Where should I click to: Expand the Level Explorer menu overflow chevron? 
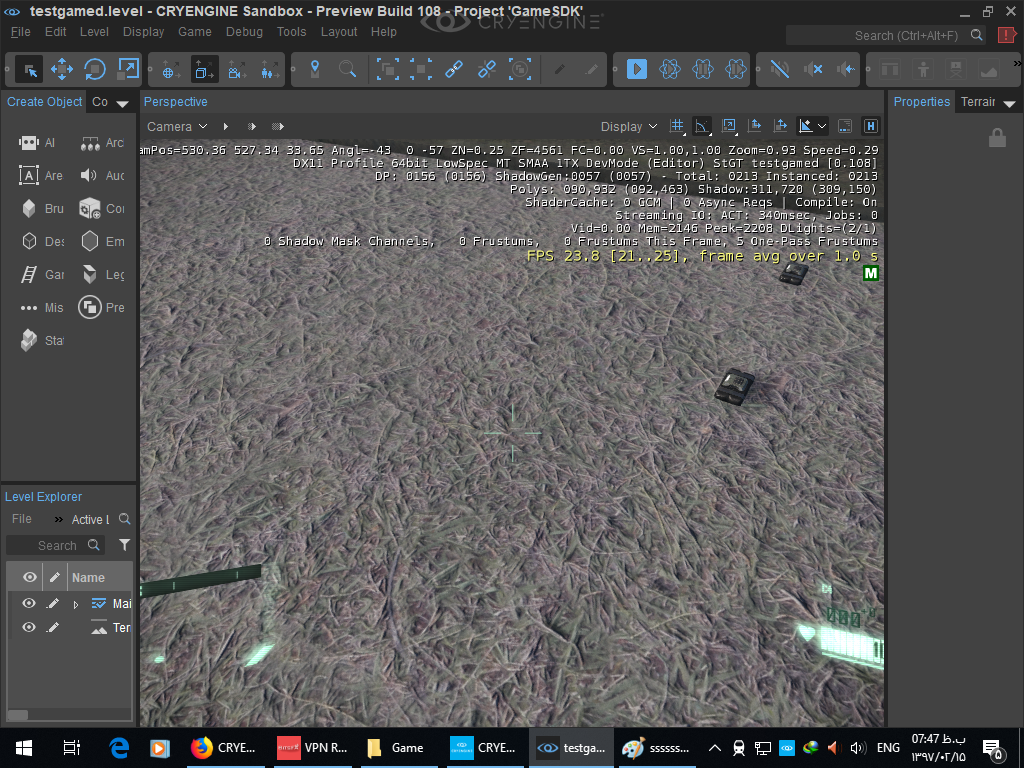pyautogui.click(x=59, y=520)
